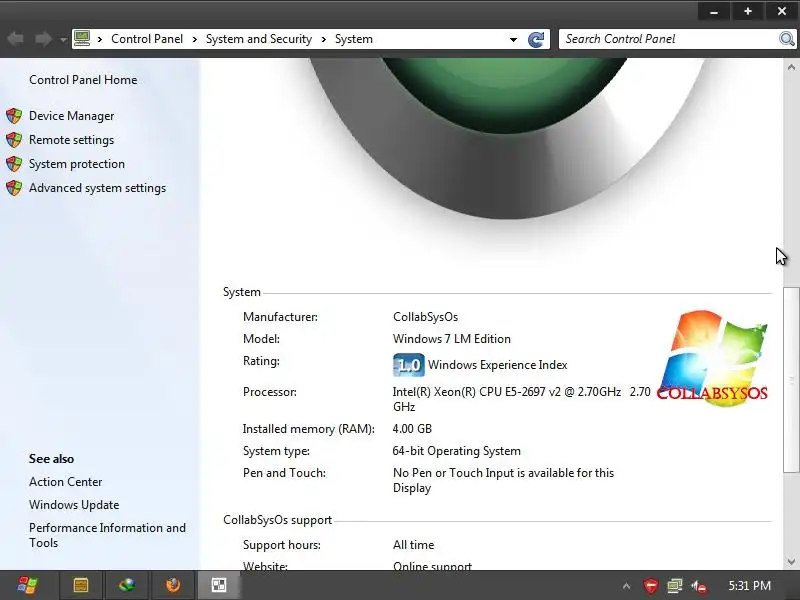Screen dimensions: 800x600
Task: Click the Windows Experience Index link
Action: pos(497,365)
